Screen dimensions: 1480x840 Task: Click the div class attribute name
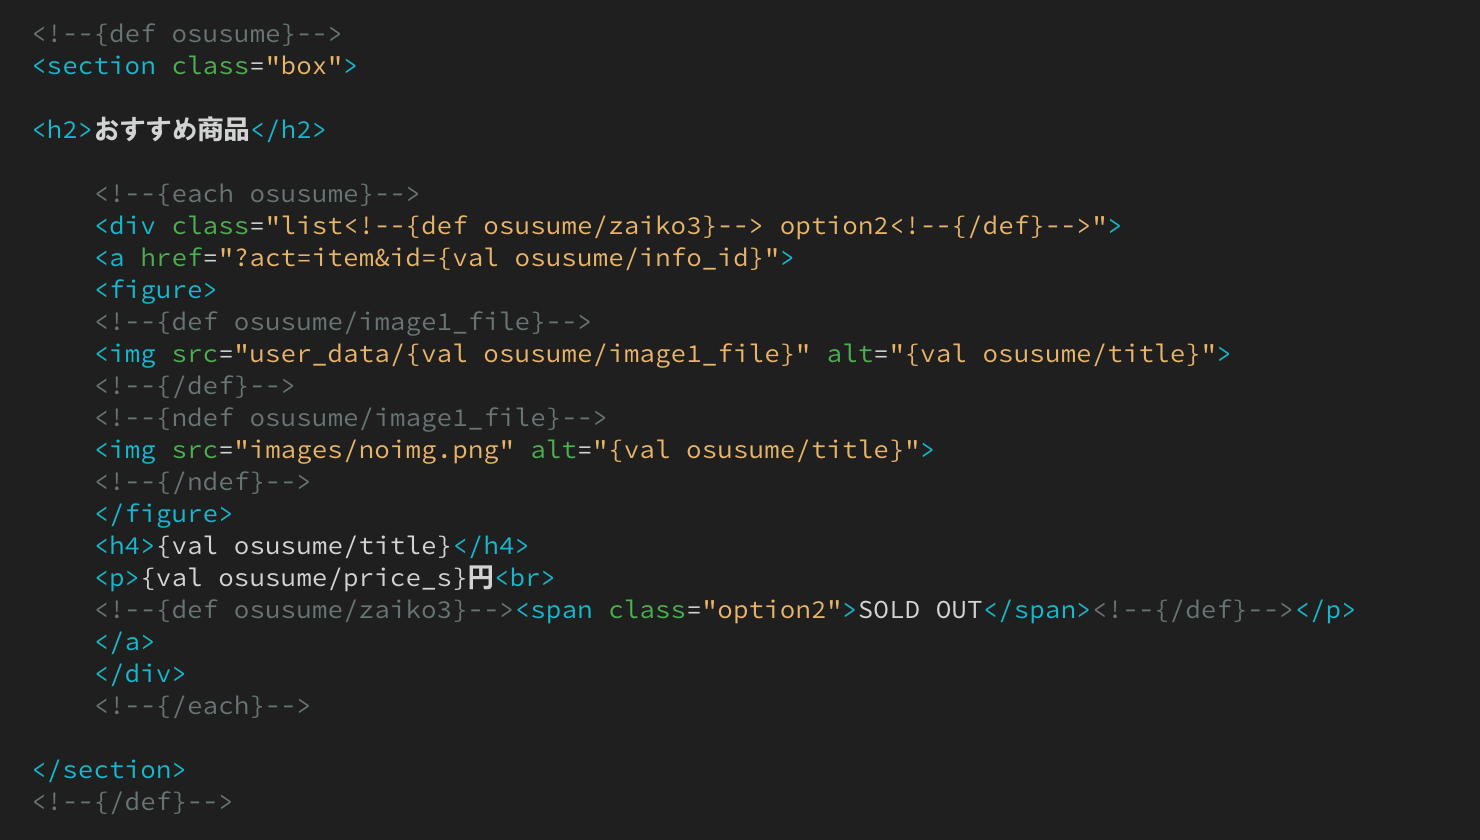click(x=210, y=226)
